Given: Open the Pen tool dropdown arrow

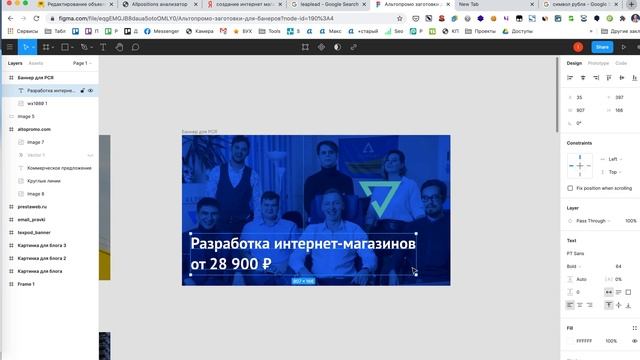Looking at the screenshot, I should (x=92, y=48).
